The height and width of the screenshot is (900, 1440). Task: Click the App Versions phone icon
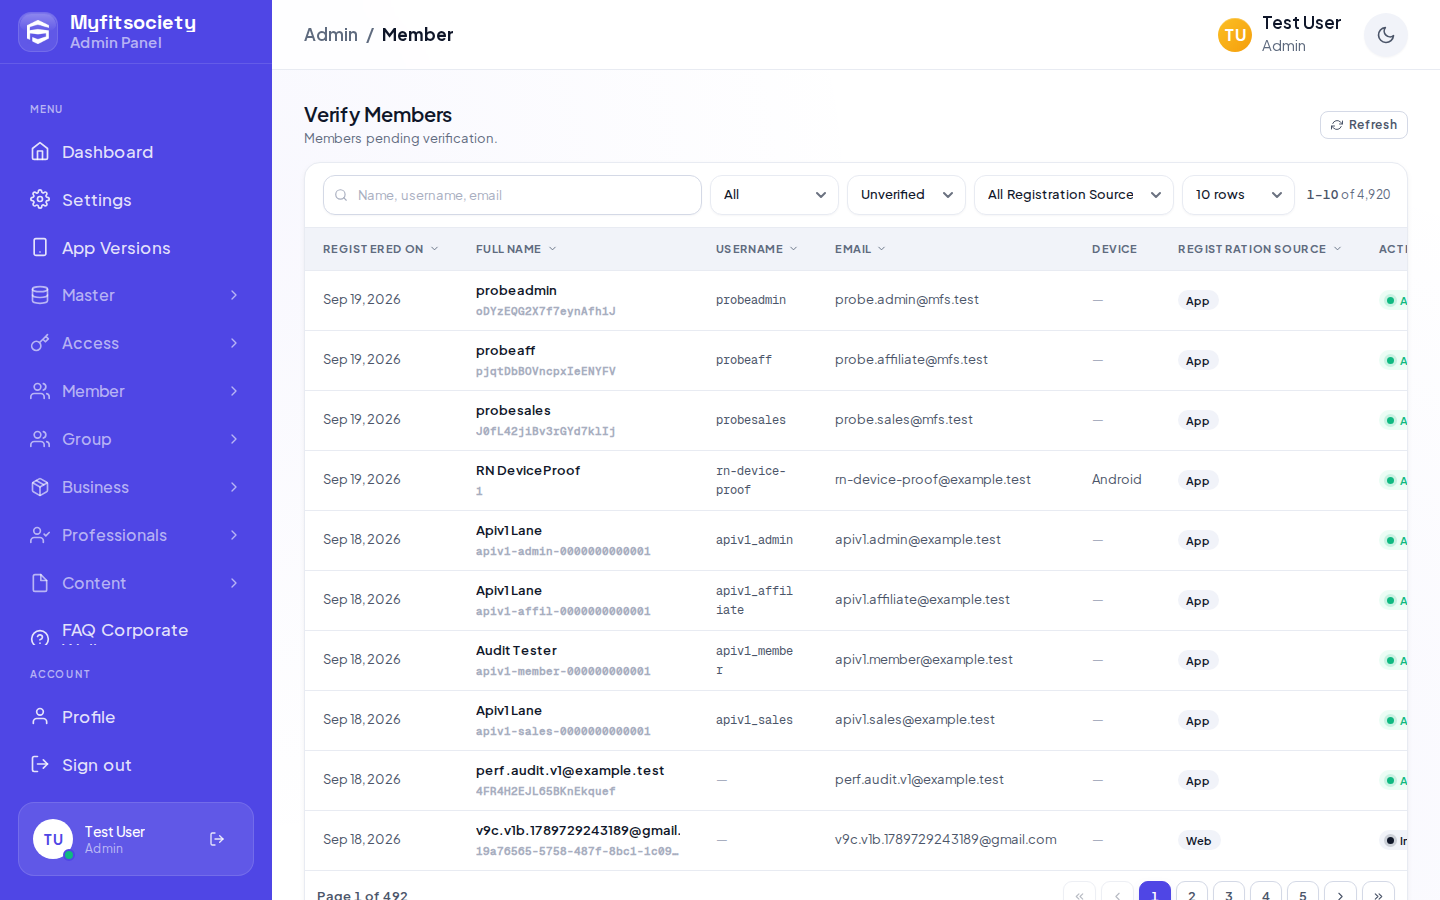[40, 247]
